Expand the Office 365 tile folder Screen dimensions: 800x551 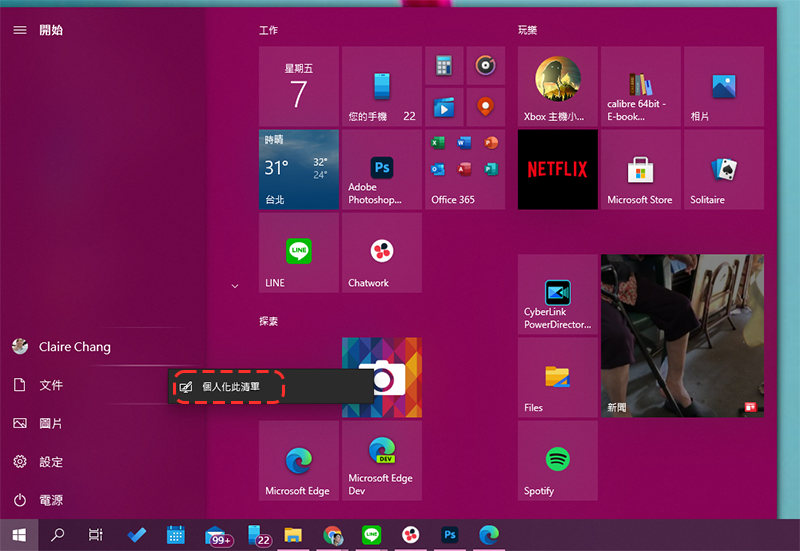click(464, 169)
